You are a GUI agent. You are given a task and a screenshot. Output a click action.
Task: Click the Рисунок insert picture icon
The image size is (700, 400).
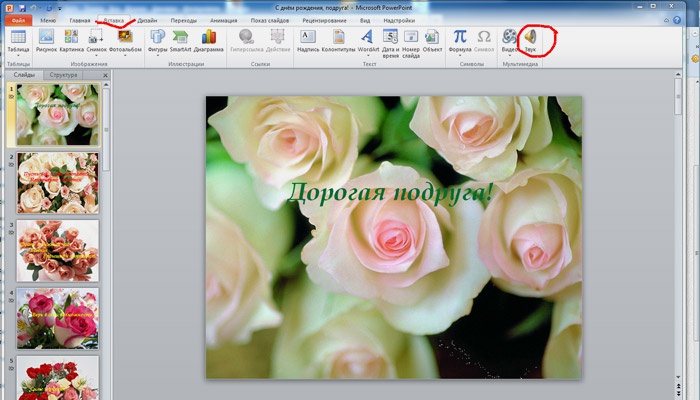click(x=46, y=39)
